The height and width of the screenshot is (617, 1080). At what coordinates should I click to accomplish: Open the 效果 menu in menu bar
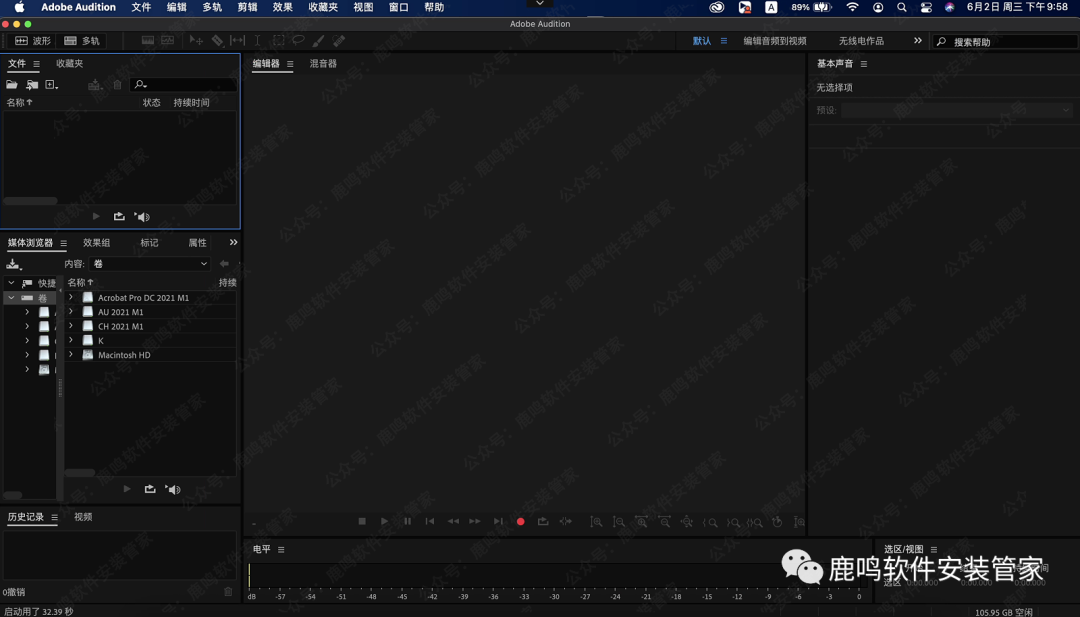click(282, 7)
